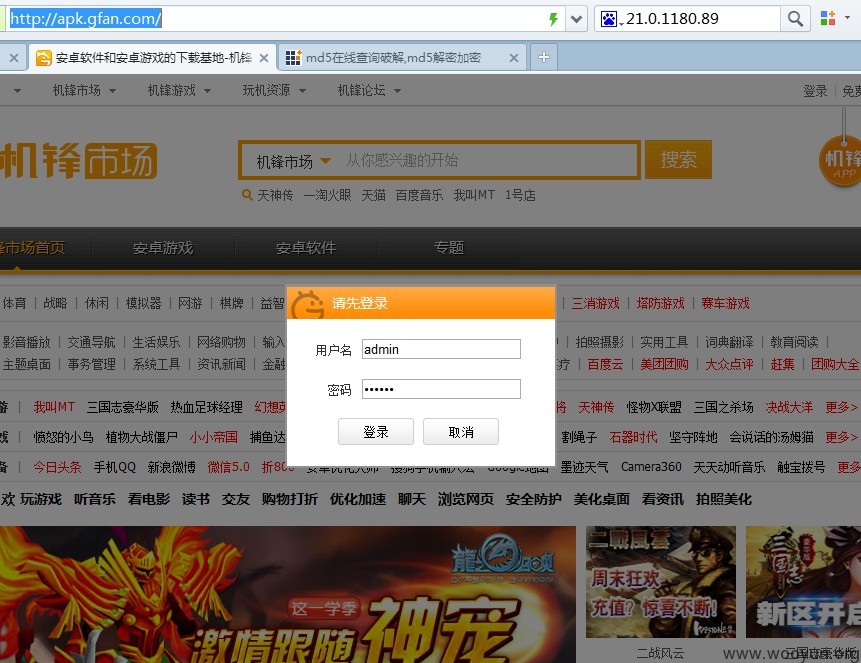Click the md5 tab colorful grid favicon
861x663 pixels.
pos(293,58)
